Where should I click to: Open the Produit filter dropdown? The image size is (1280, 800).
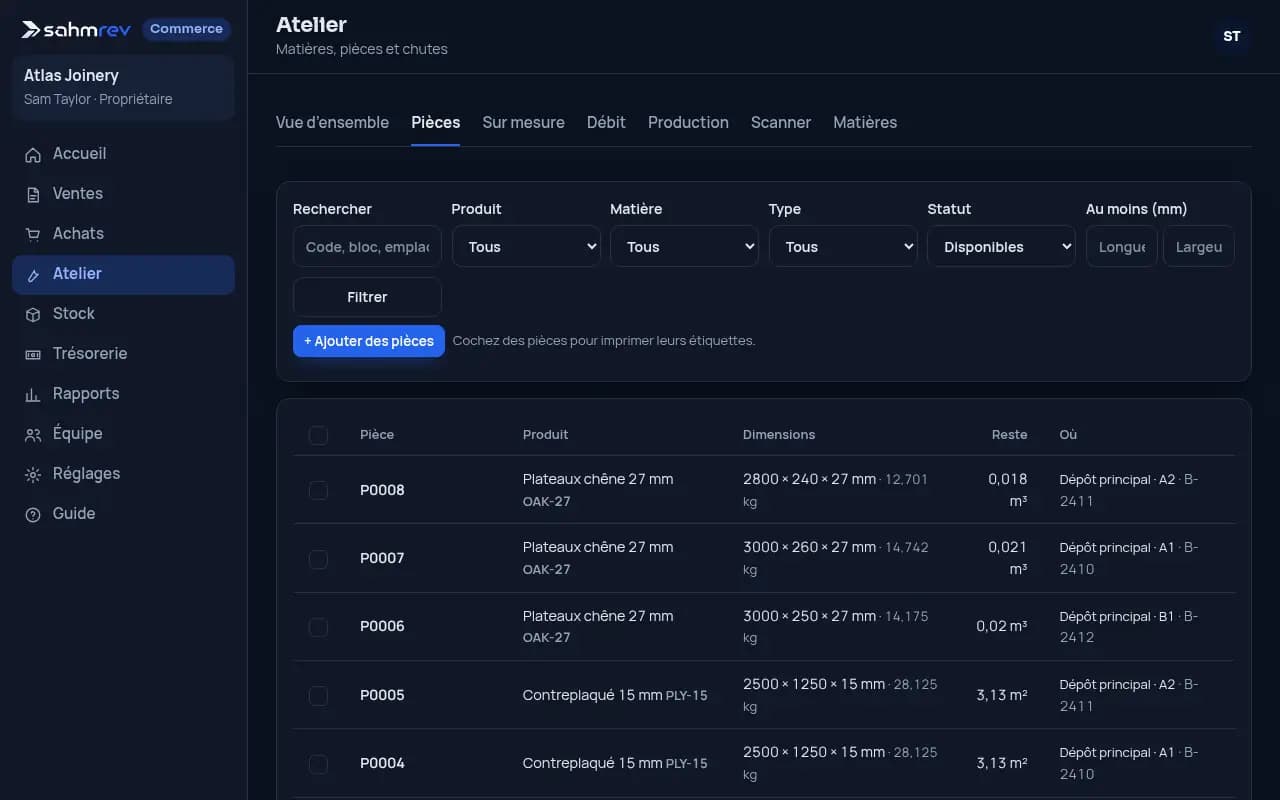click(526, 247)
